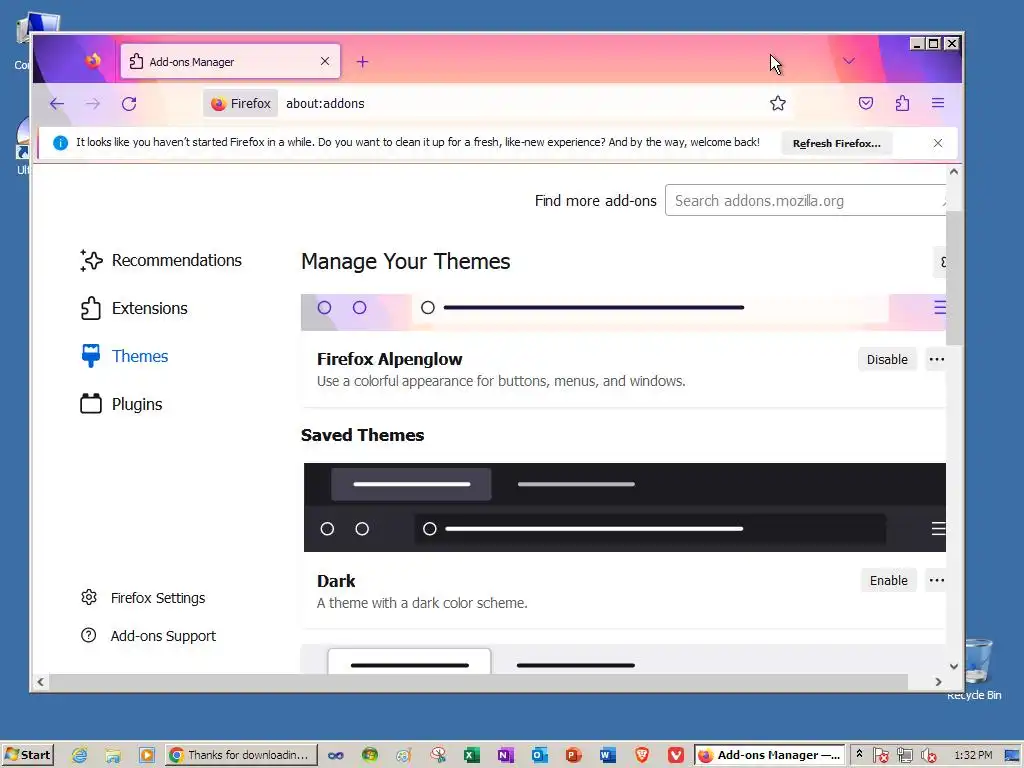This screenshot has width=1024, height=768.
Task: Open the Extensions toolbar puzzle icon
Action: (902, 103)
